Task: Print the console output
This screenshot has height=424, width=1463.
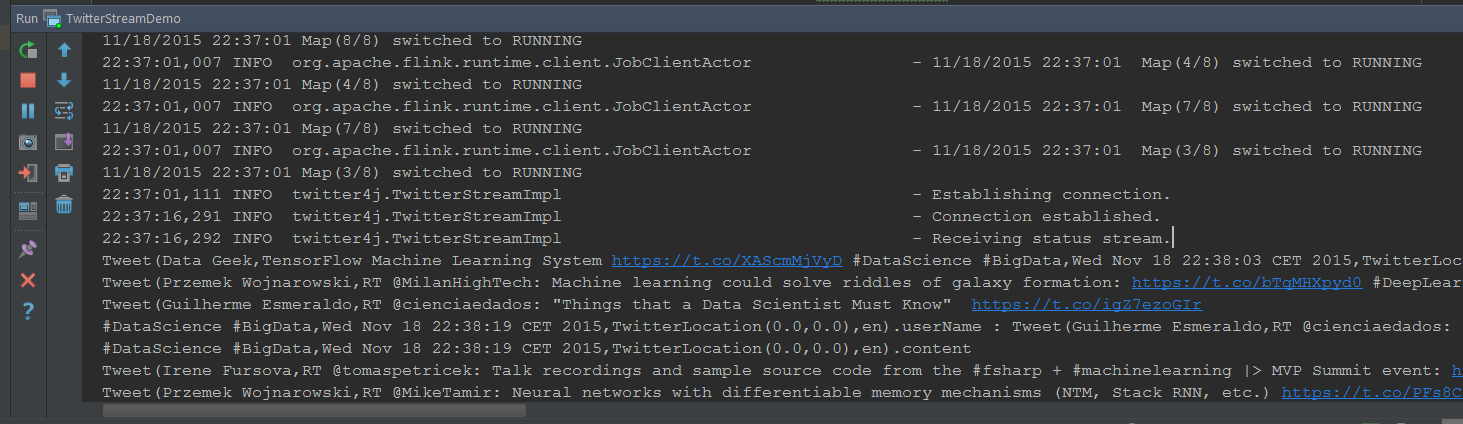Action: 64,173
